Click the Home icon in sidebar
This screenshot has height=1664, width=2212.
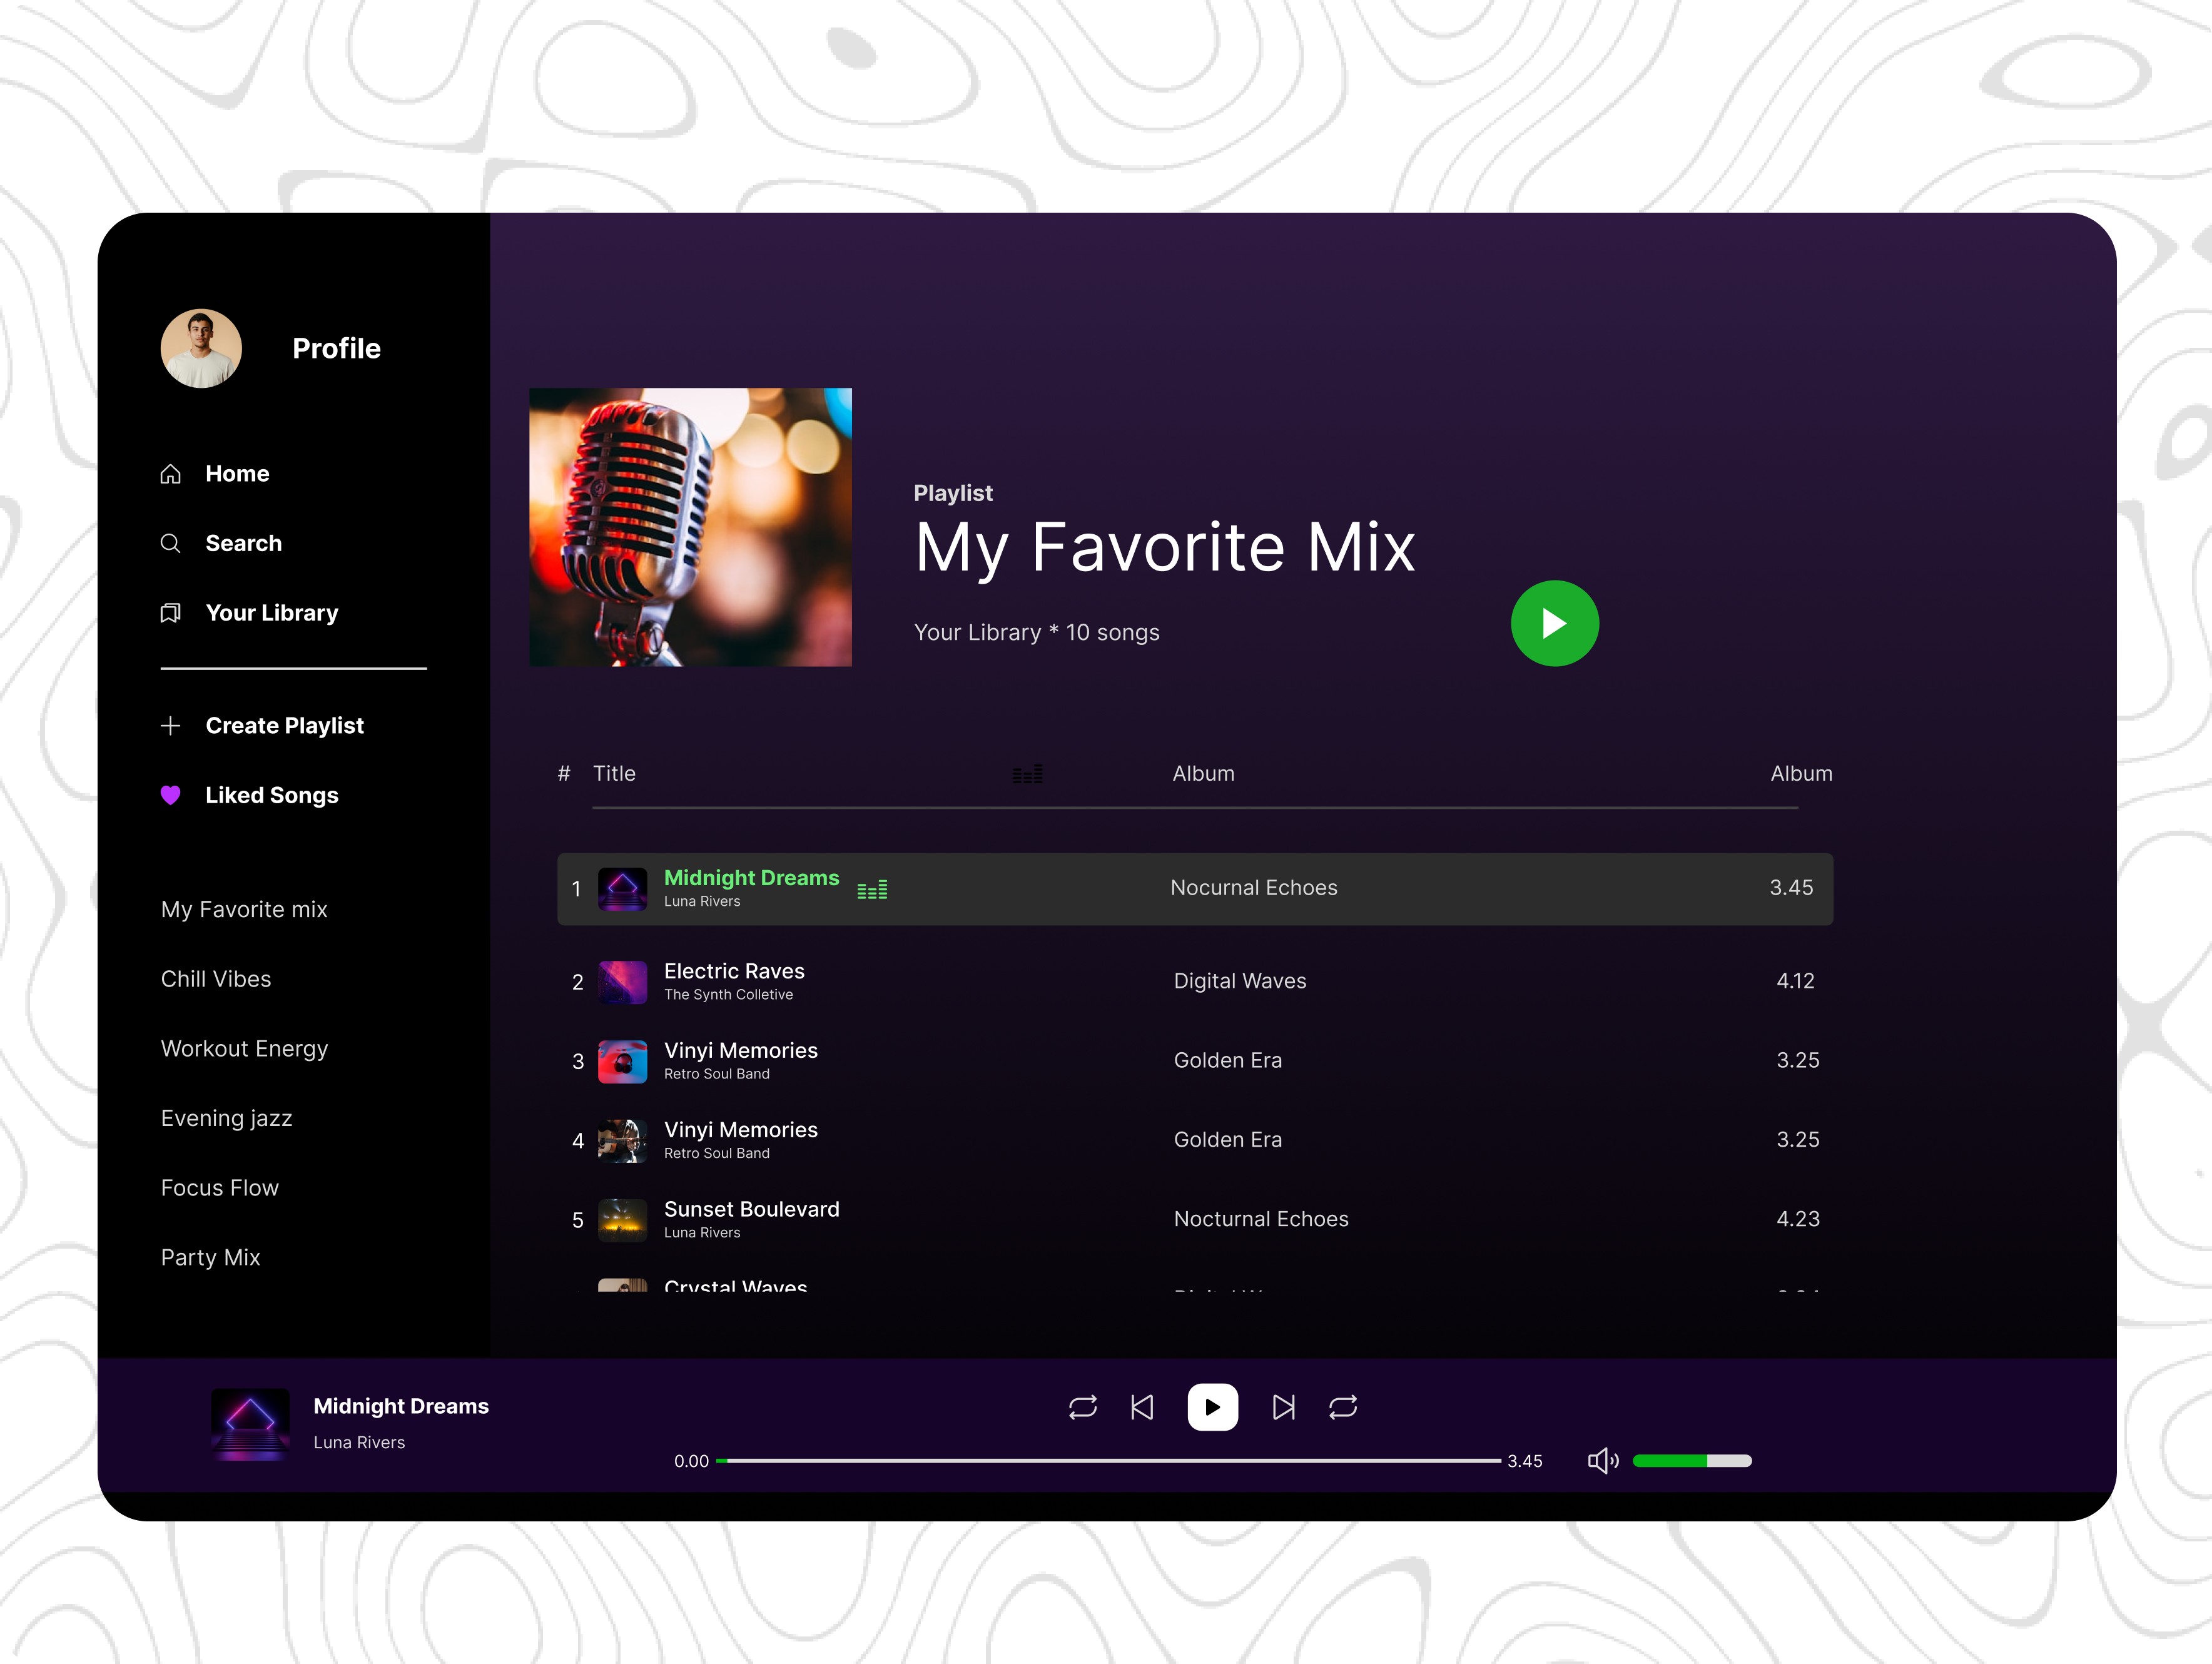[171, 474]
